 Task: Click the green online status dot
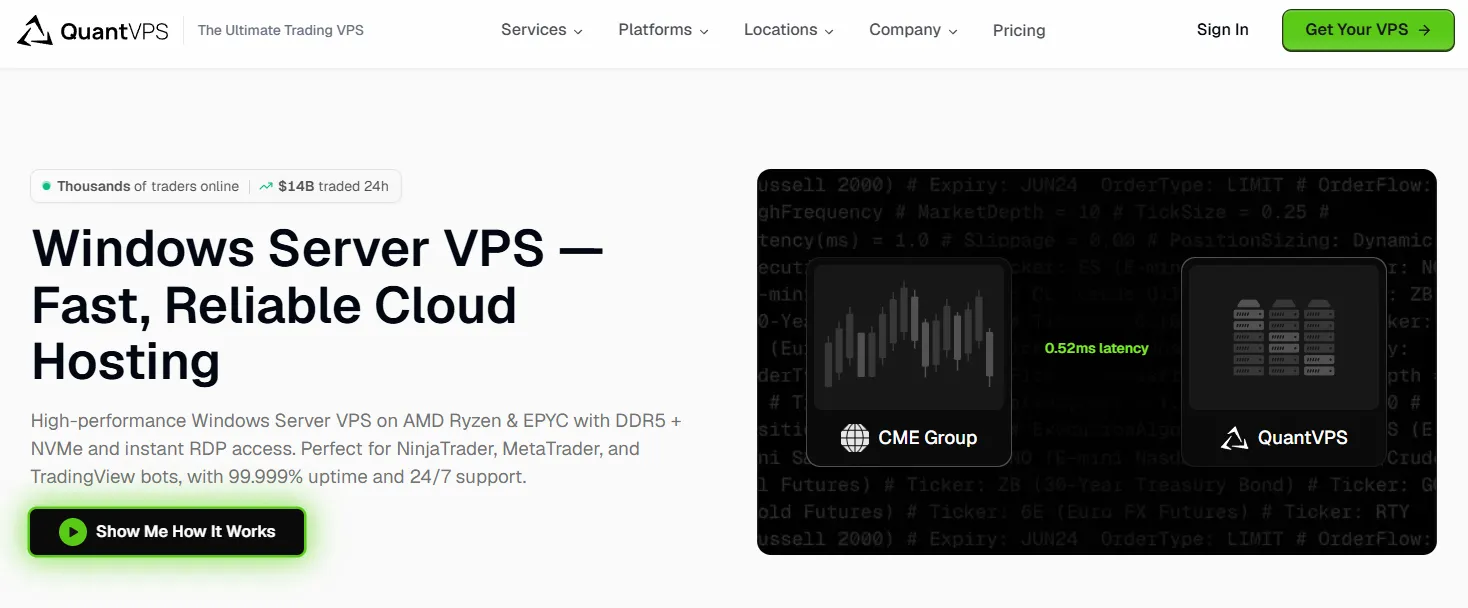tap(46, 186)
